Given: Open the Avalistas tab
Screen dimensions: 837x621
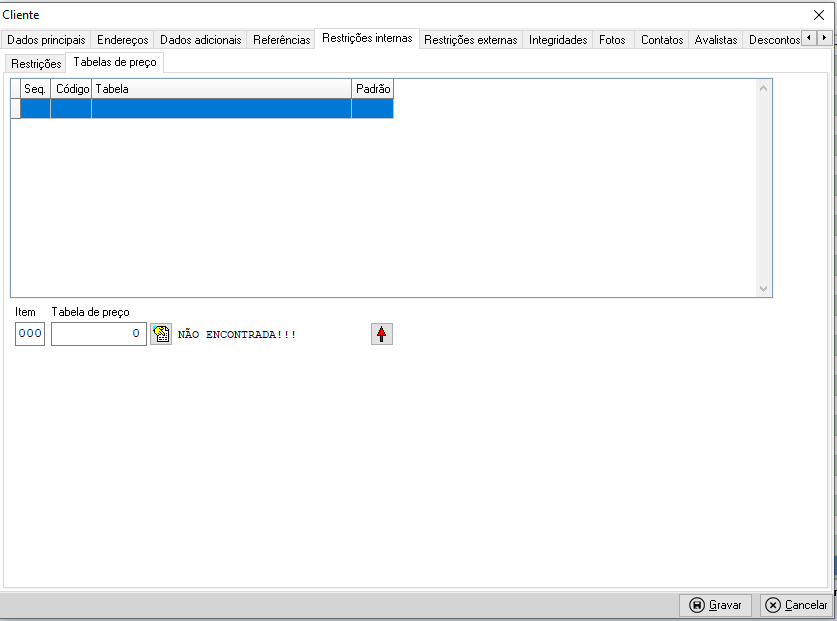Looking at the screenshot, I should tap(716, 40).
